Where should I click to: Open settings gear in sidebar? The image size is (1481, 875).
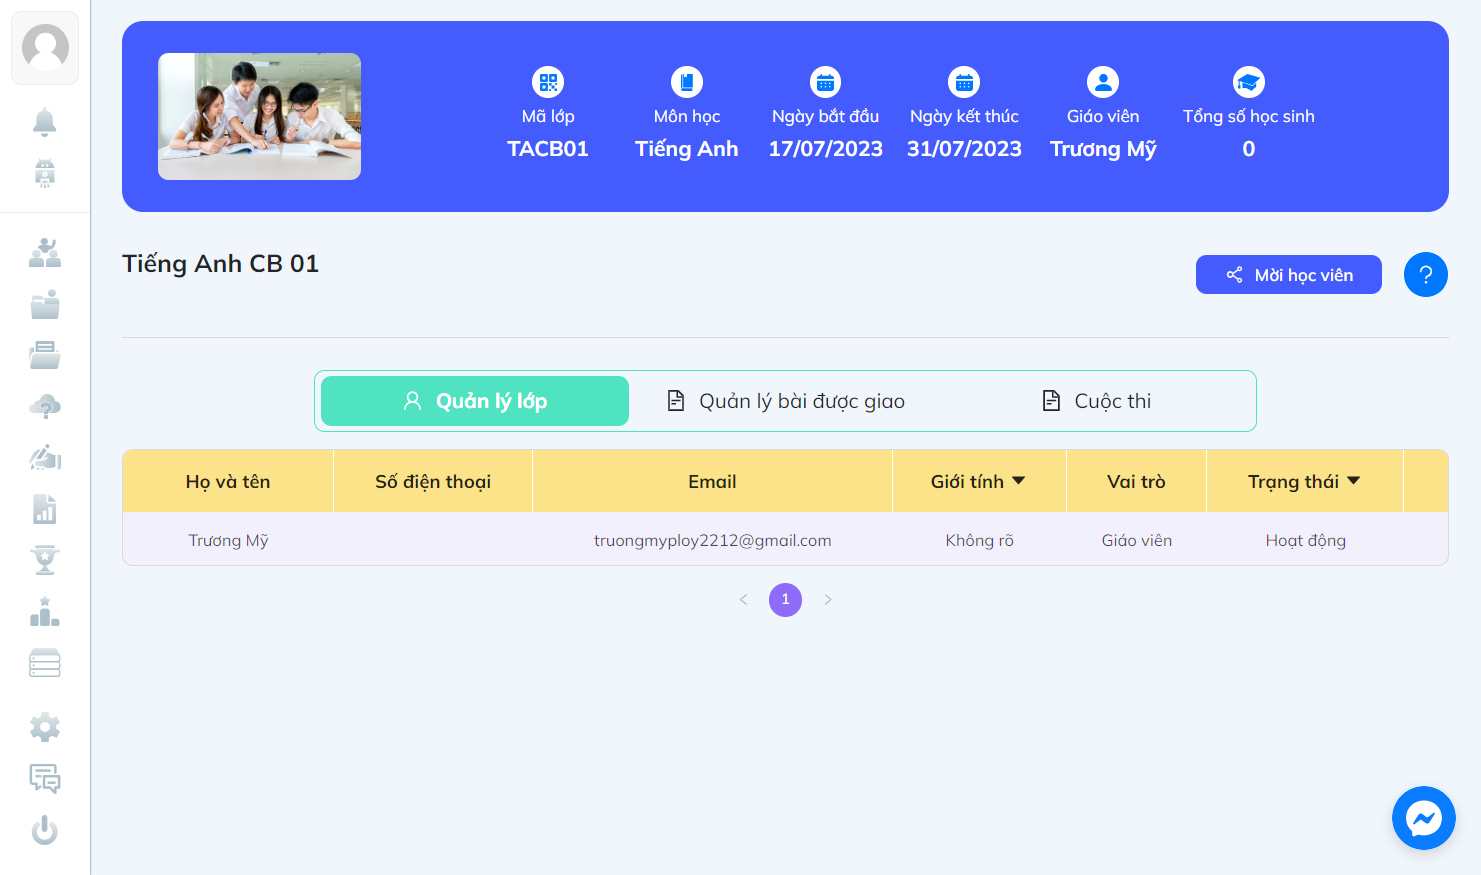(45, 727)
